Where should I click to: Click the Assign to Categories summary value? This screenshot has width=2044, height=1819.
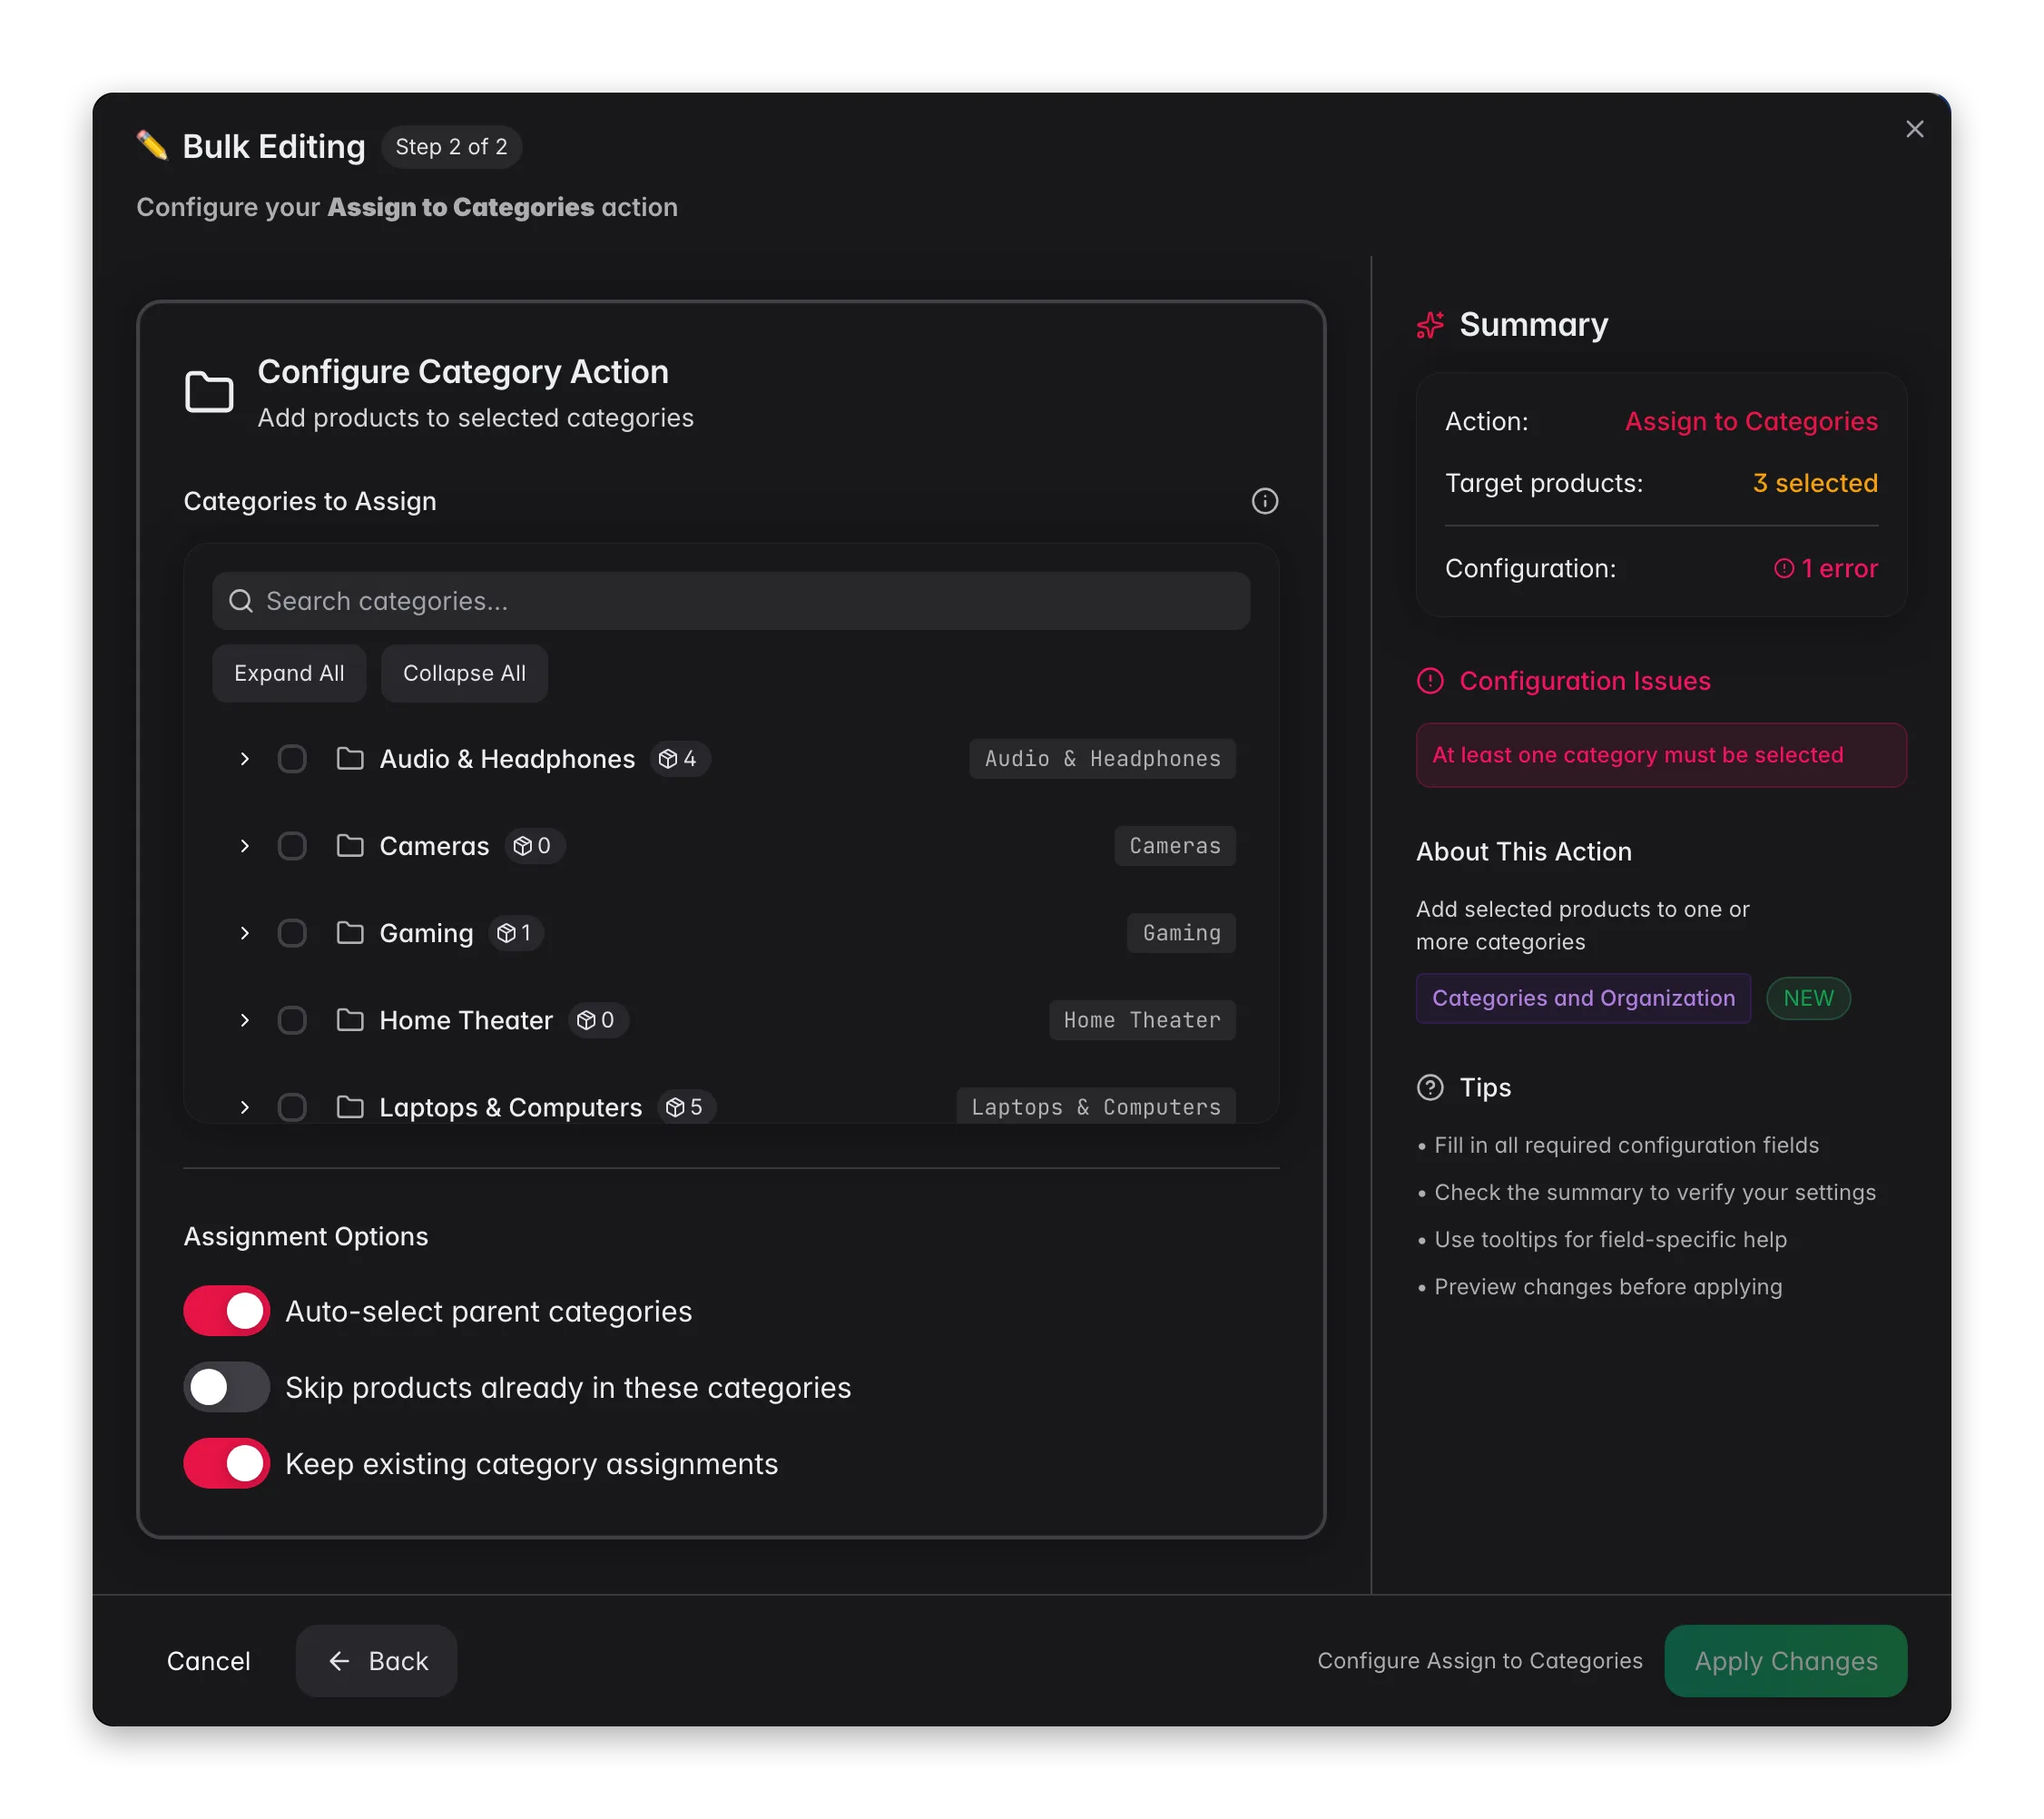tap(1751, 421)
